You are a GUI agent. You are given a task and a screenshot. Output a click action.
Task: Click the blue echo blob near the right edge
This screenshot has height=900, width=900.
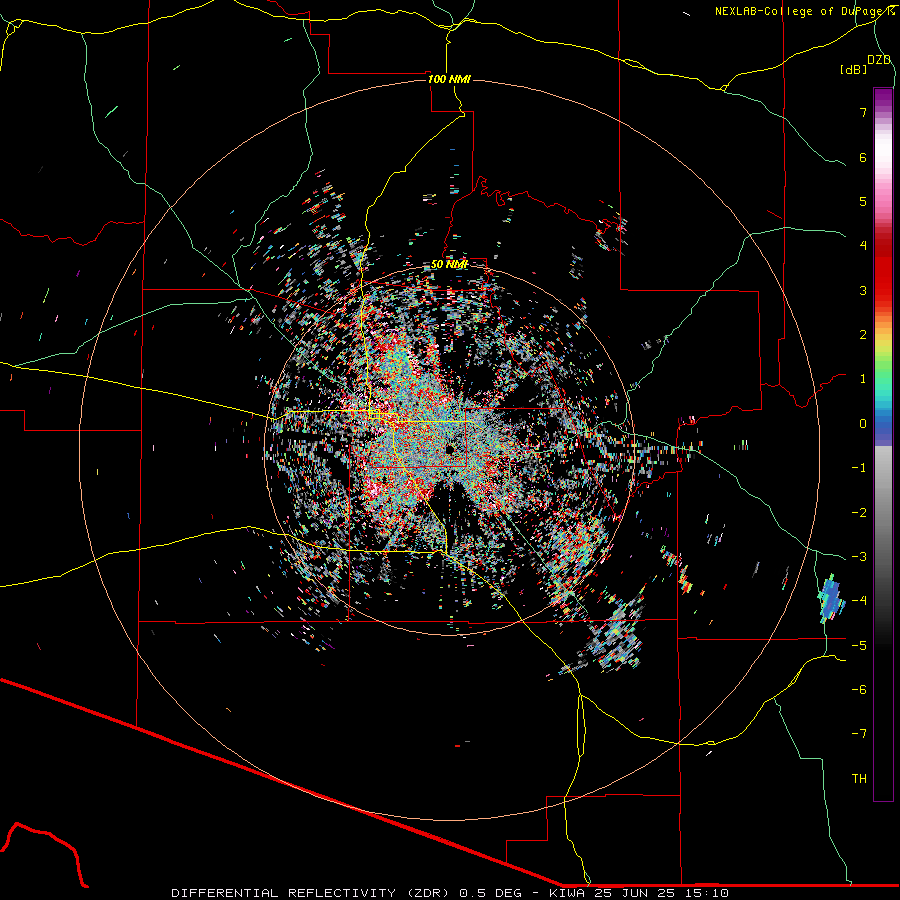click(x=831, y=598)
